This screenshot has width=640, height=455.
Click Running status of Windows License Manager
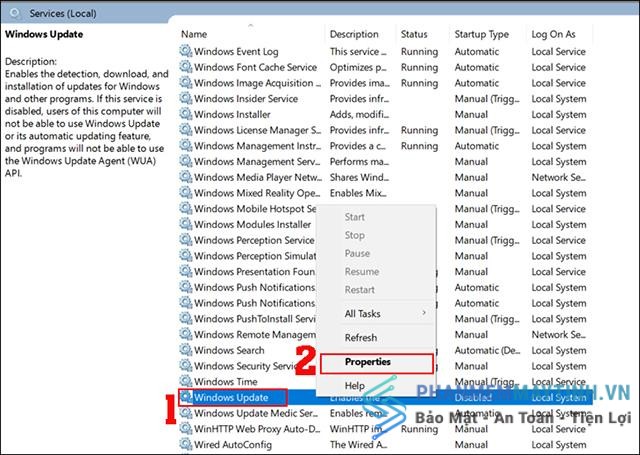click(x=419, y=130)
